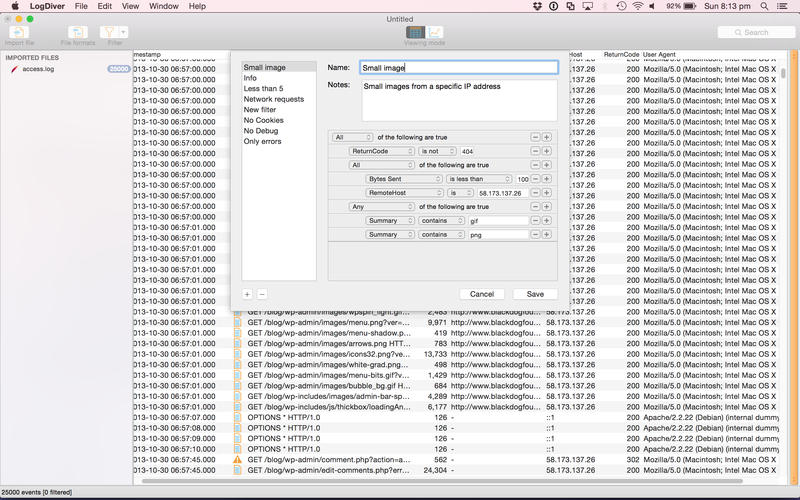Image resolution: width=800 pixels, height=500 pixels.
Task: Click the Import file toolbar icon
Action: (19, 32)
